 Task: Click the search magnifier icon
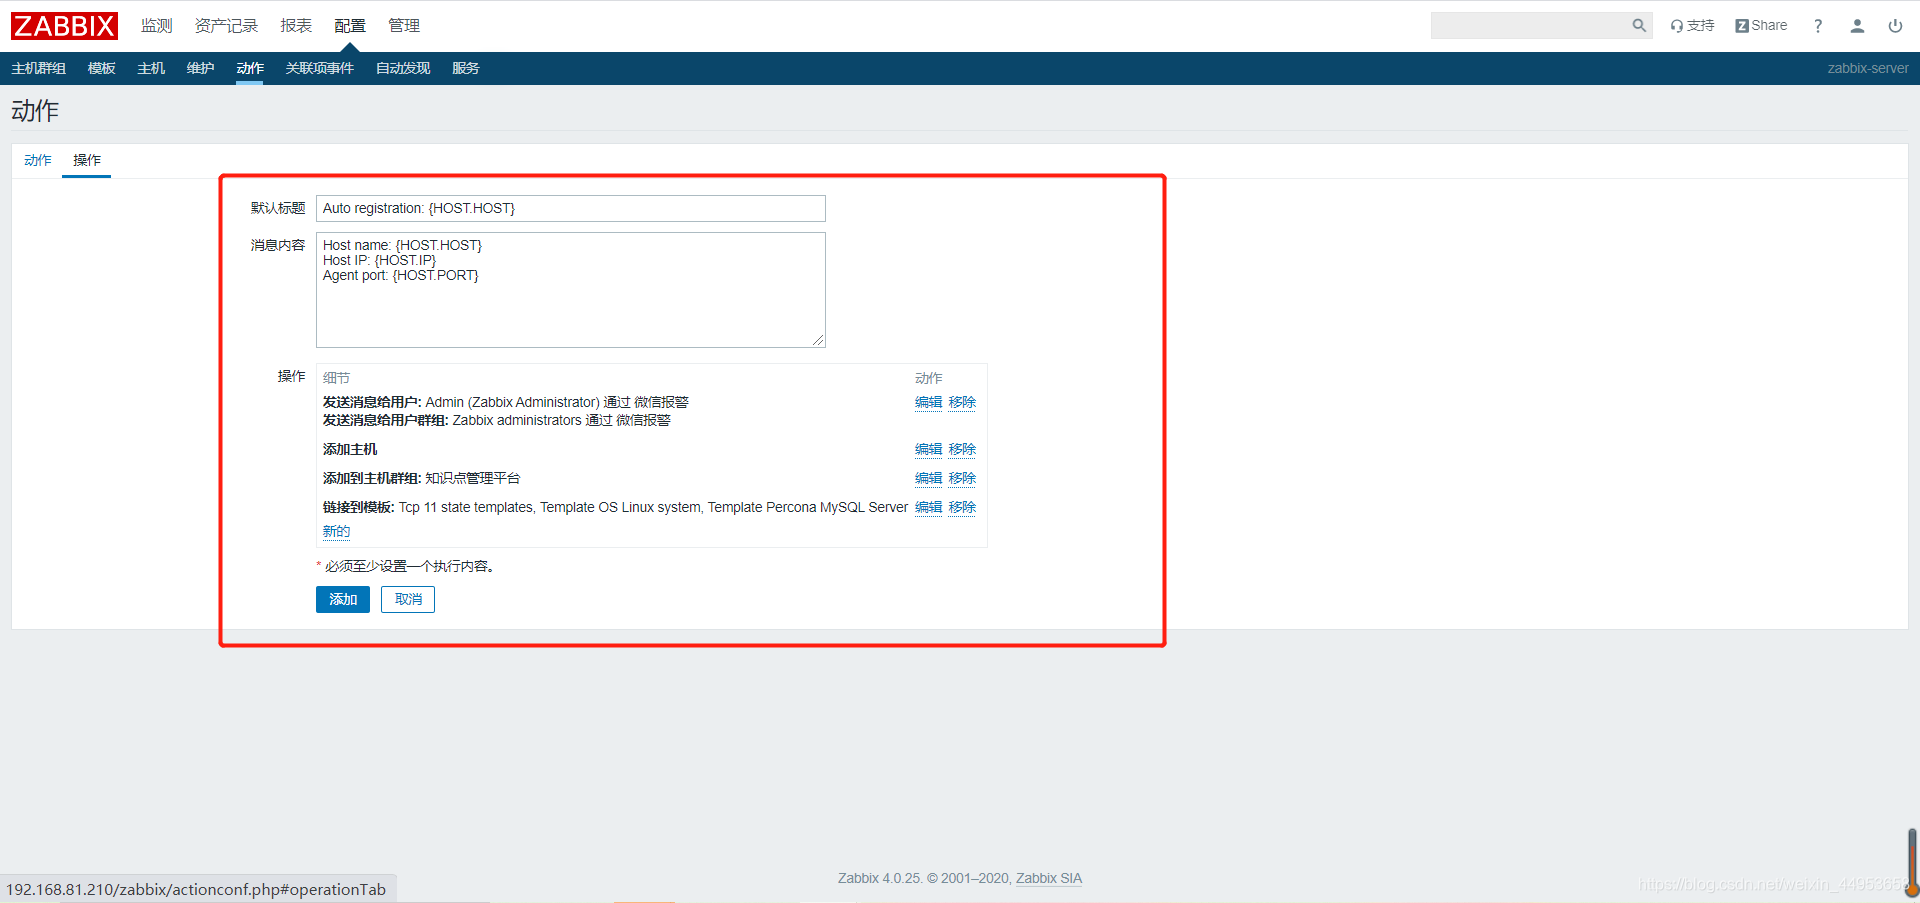(1639, 26)
